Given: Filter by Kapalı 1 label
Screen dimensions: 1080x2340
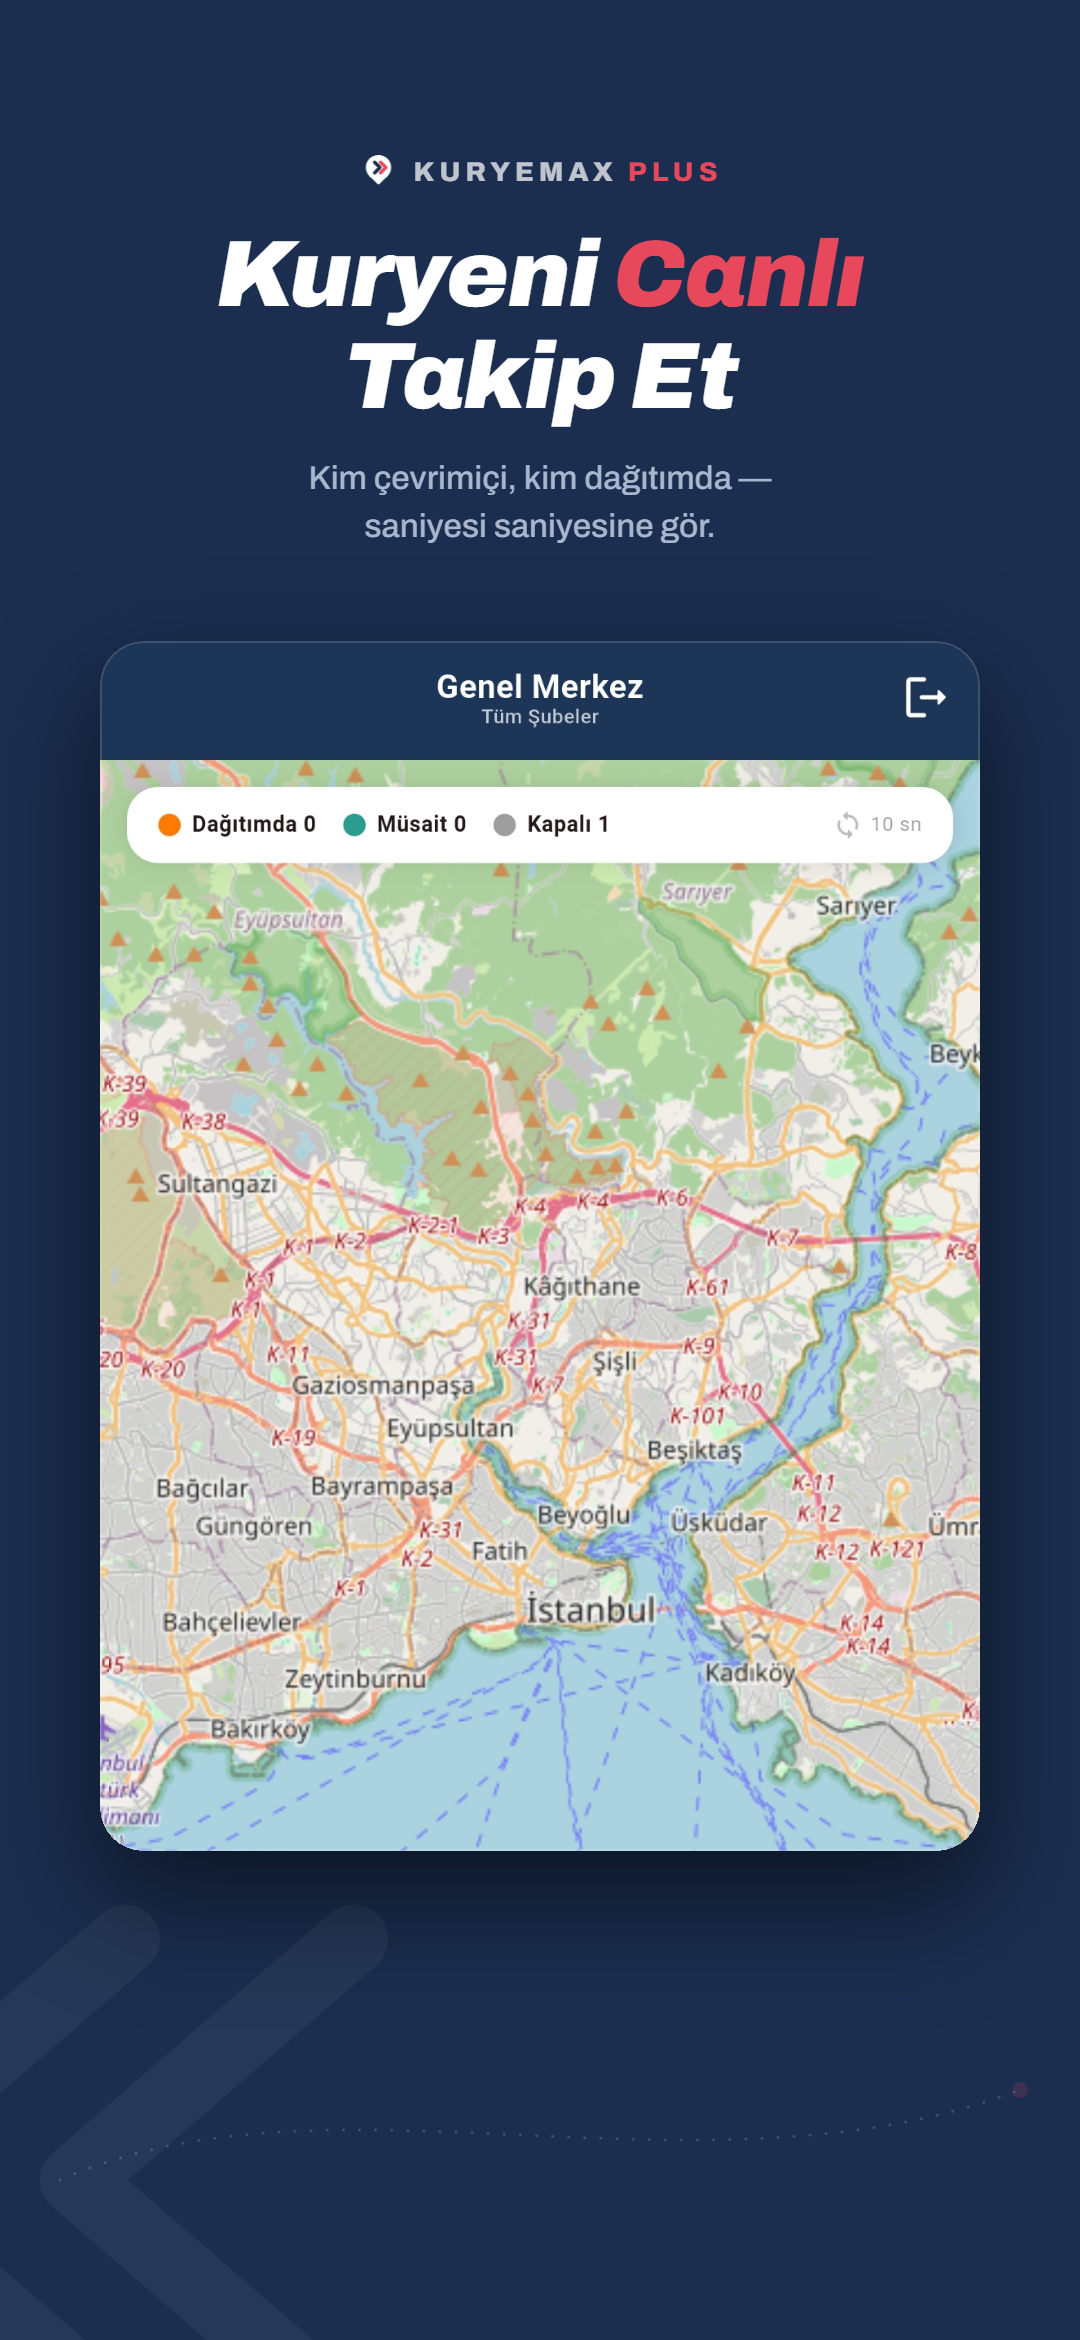Looking at the screenshot, I should click(568, 824).
